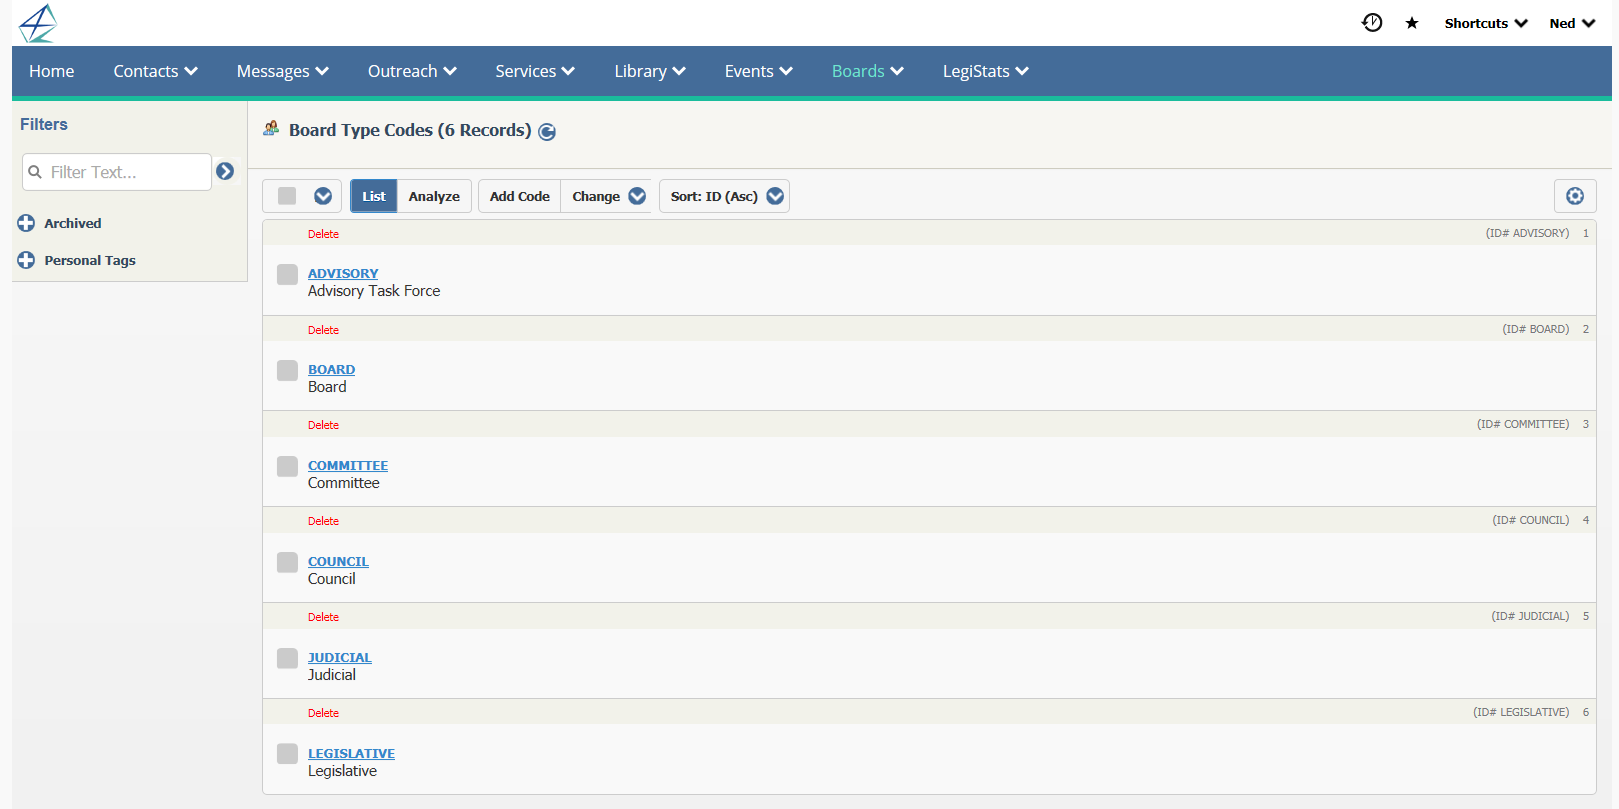Delete the LEGISLATIVE record
Viewport: 1619px width, 809px height.
[323, 713]
